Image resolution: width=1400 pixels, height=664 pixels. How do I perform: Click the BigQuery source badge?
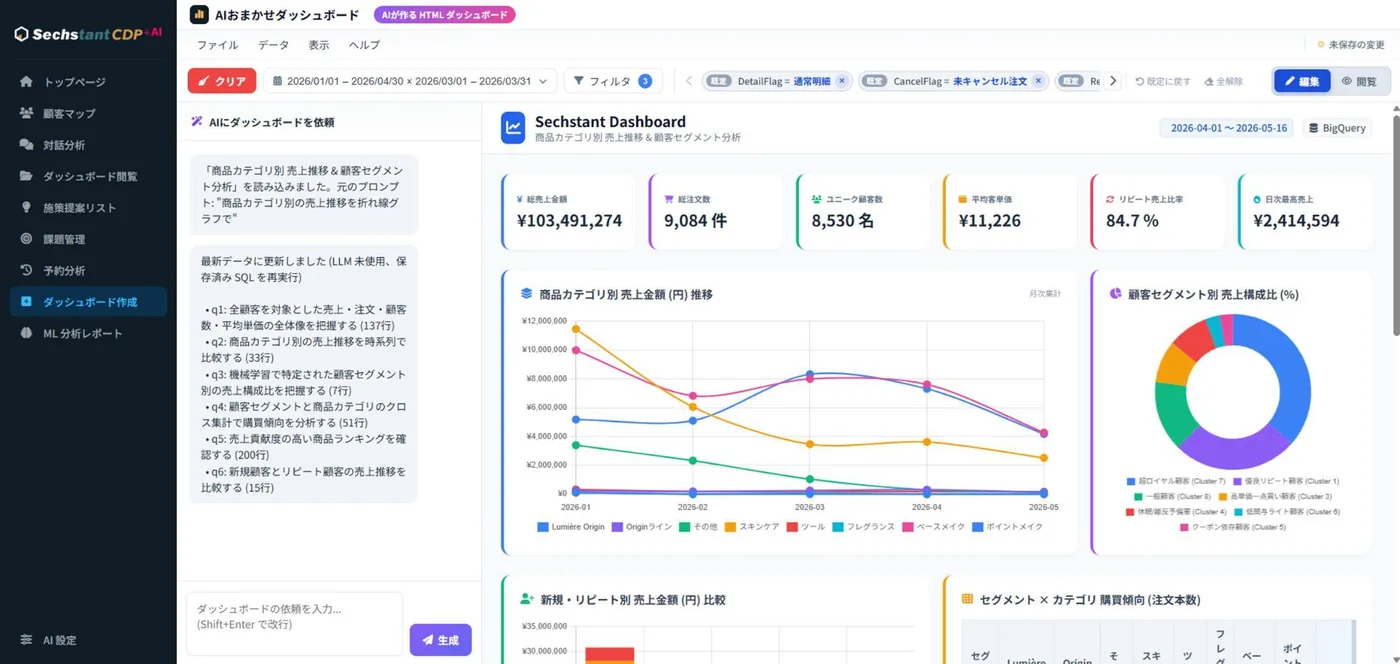(x=1337, y=128)
